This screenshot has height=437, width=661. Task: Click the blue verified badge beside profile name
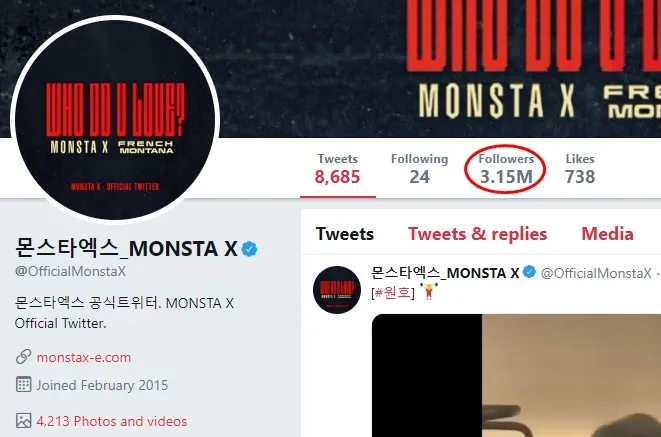pos(249,249)
